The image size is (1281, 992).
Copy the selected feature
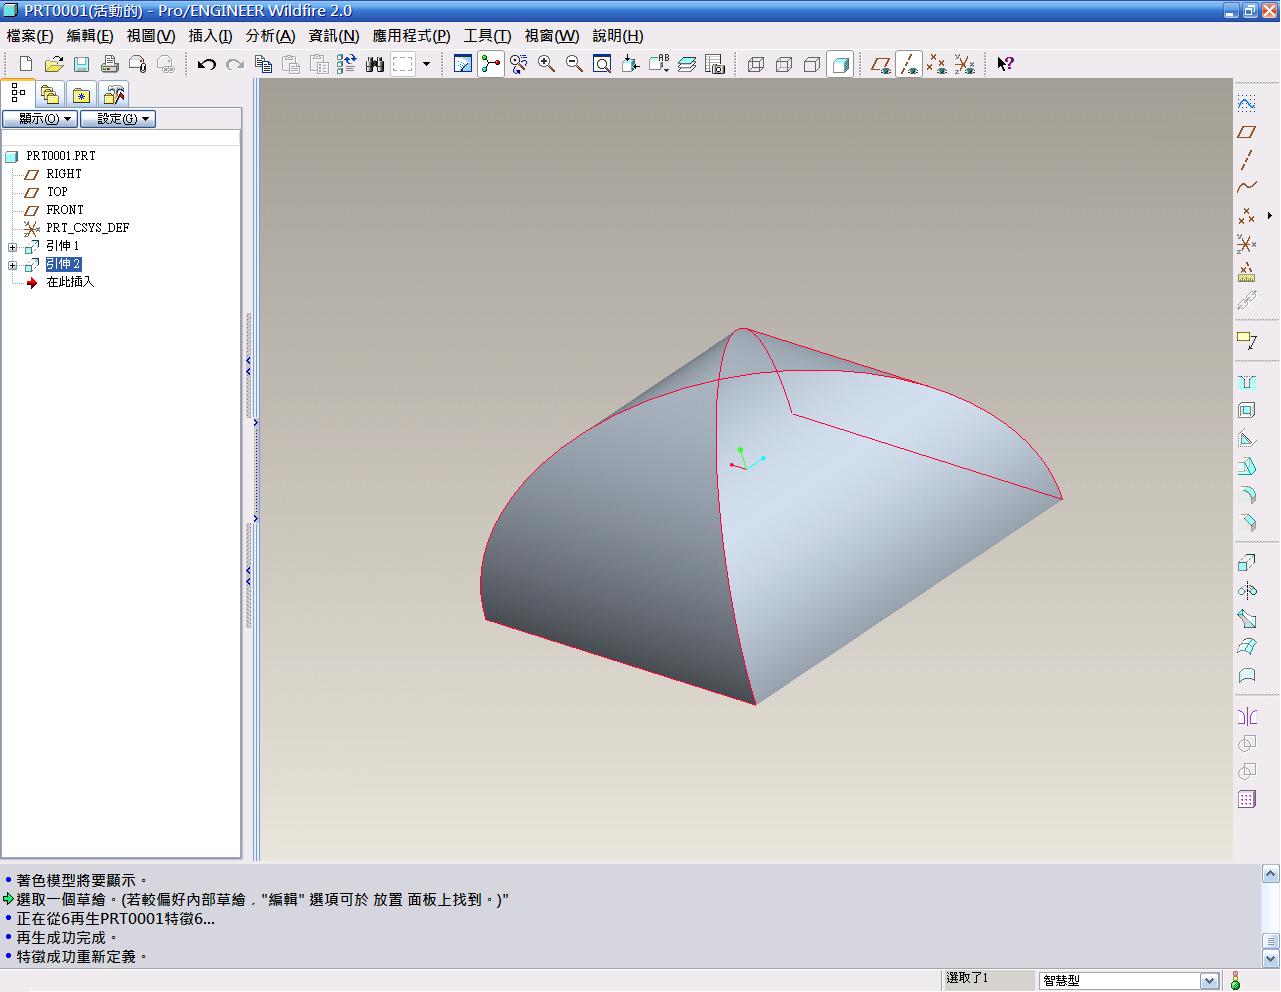264,64
